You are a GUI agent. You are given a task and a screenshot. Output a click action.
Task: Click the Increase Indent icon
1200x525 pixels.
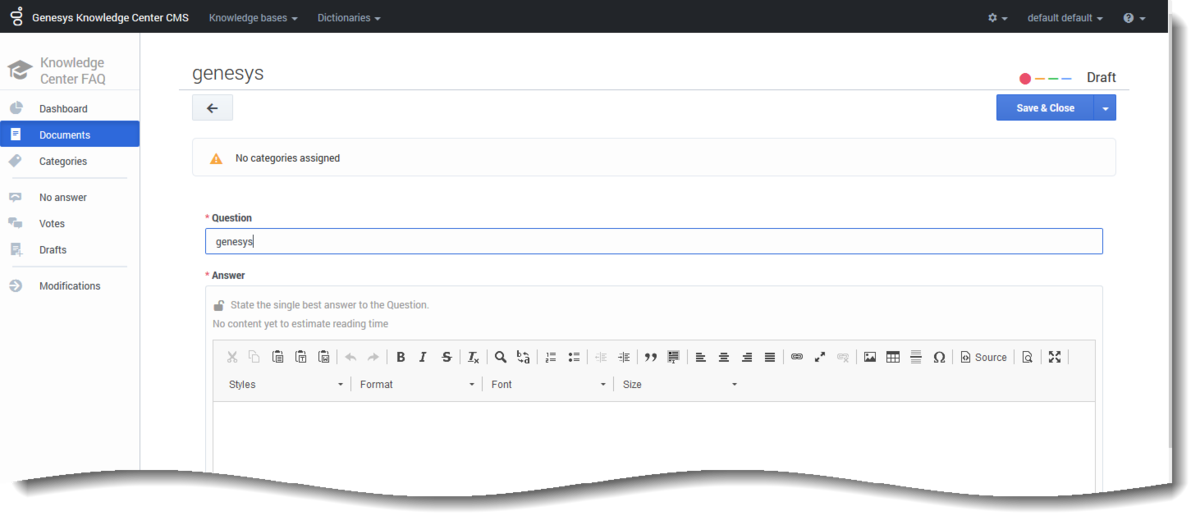624,357
